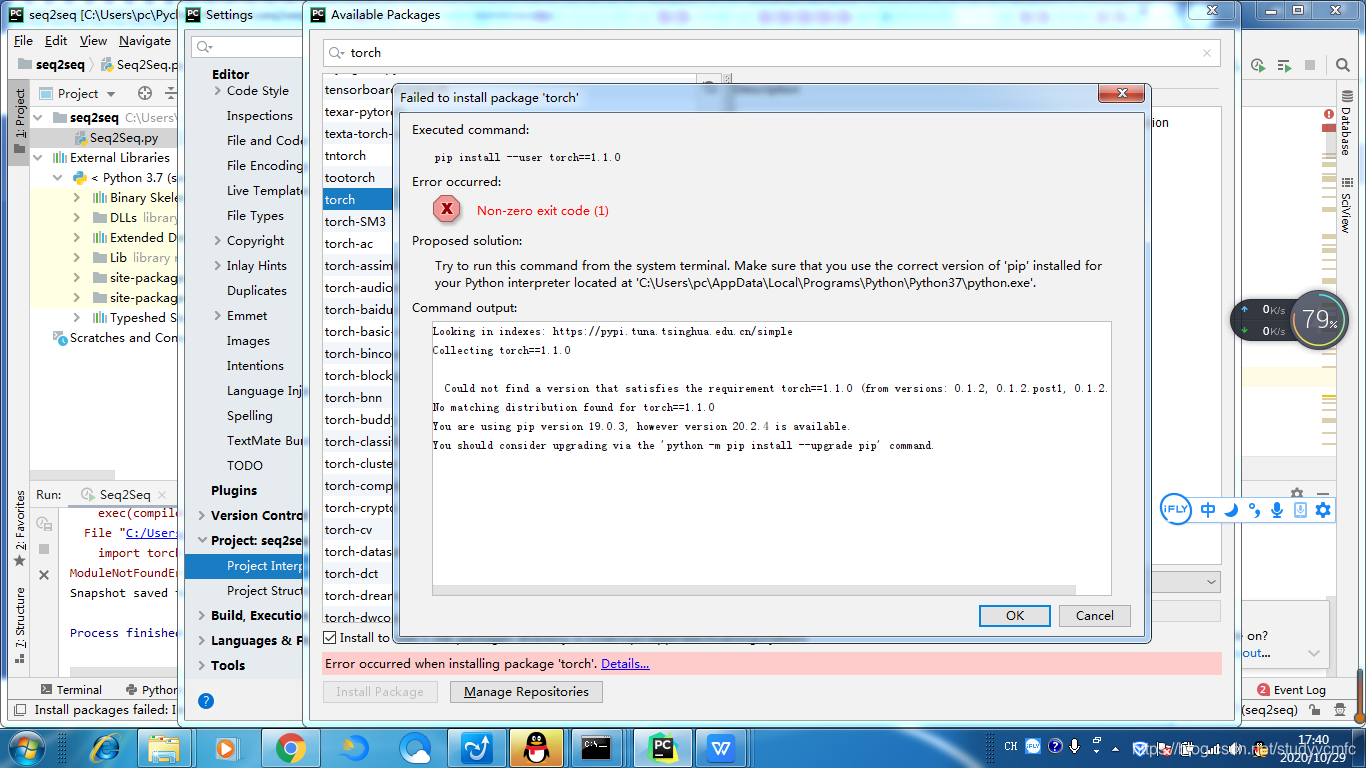Expand the Code Style settings node

tap(218, 90)
